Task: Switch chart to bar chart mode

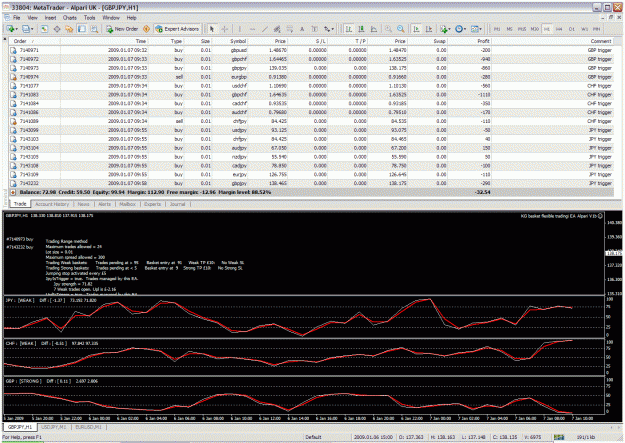Action: click(x=349, y=29)
